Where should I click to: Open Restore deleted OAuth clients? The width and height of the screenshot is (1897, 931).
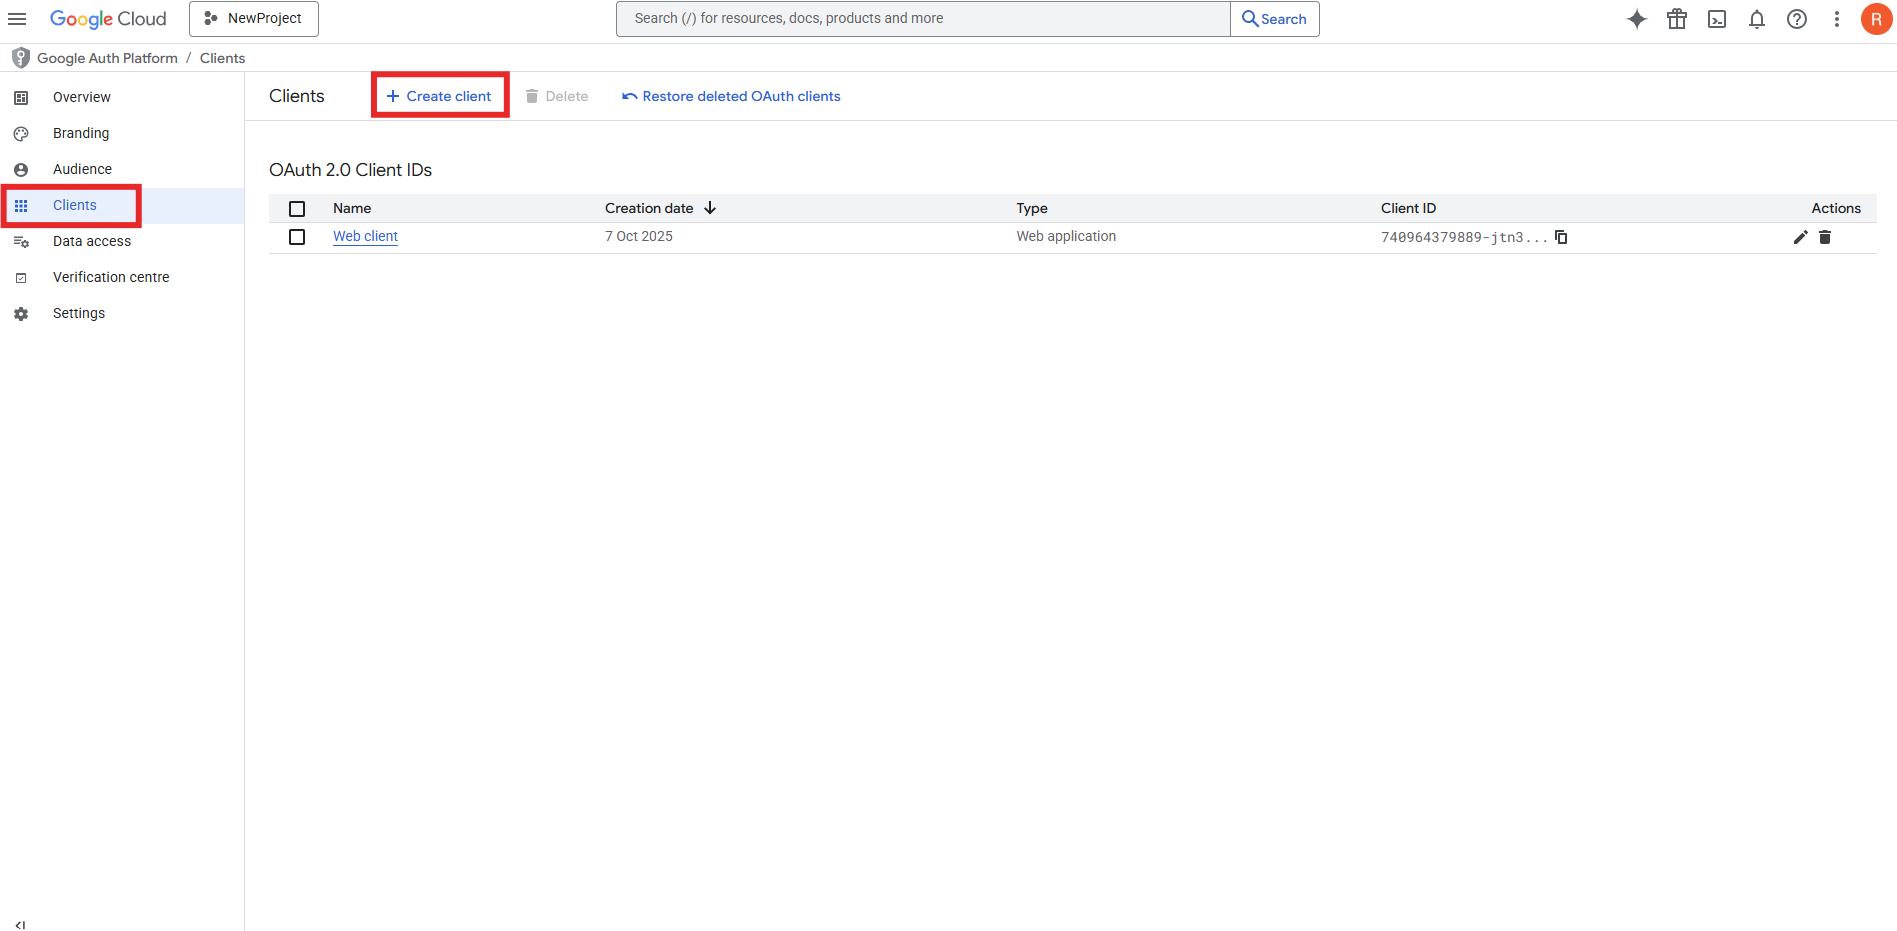pyautogui.click(x=731, y=96)
